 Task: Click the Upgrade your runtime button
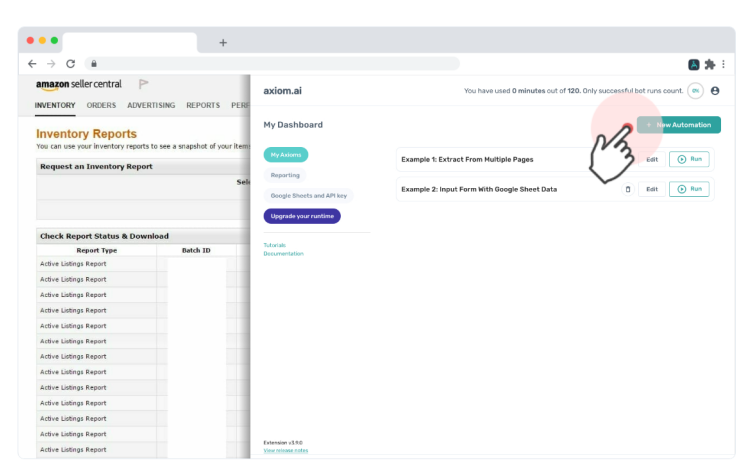pyautogui.click(x=302, y=216)
